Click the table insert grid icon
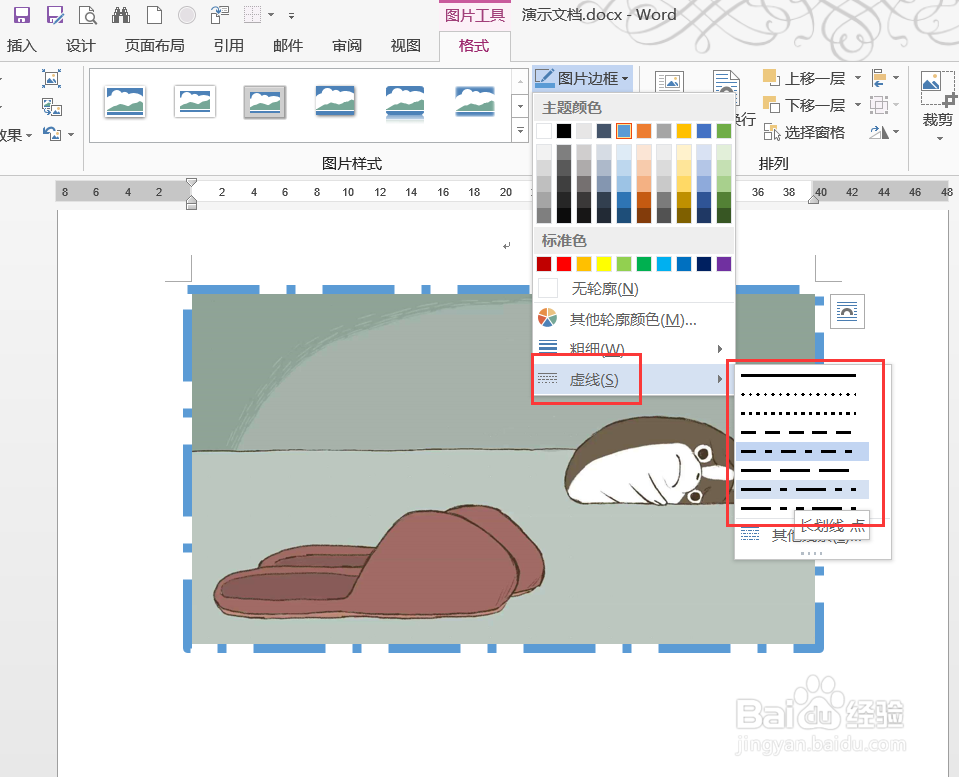Screen dimensions: 959x777 coord(253,15)
